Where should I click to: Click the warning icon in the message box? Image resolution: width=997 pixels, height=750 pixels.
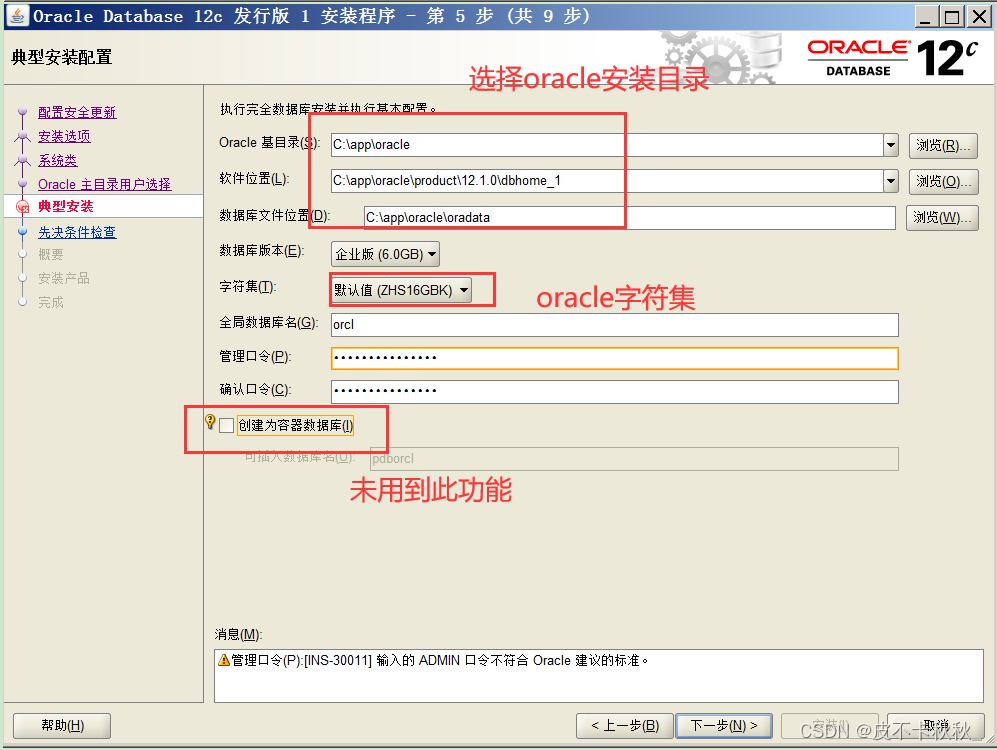(x=223, y=660)
